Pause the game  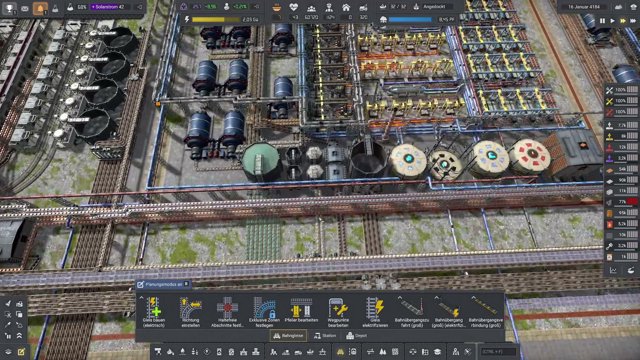602,20
